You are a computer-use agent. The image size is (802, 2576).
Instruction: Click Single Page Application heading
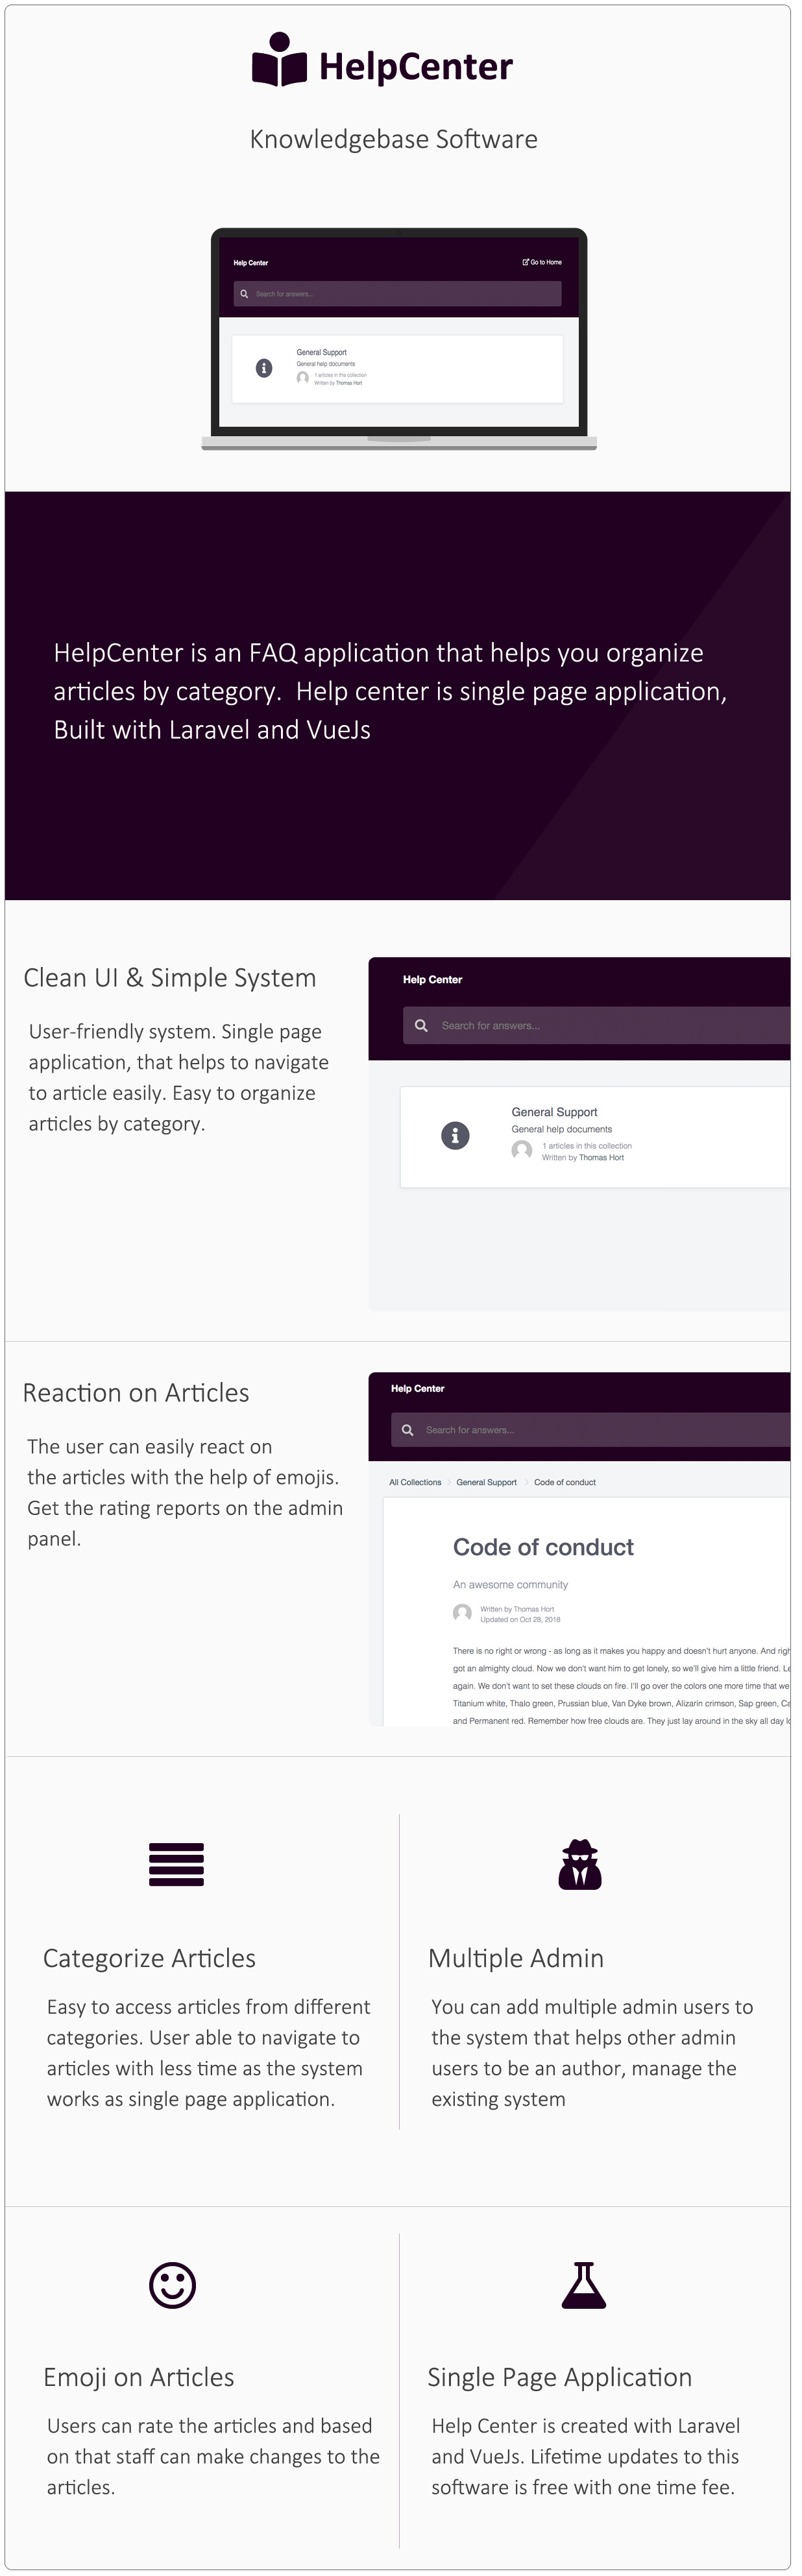(x=560, y=2377)
